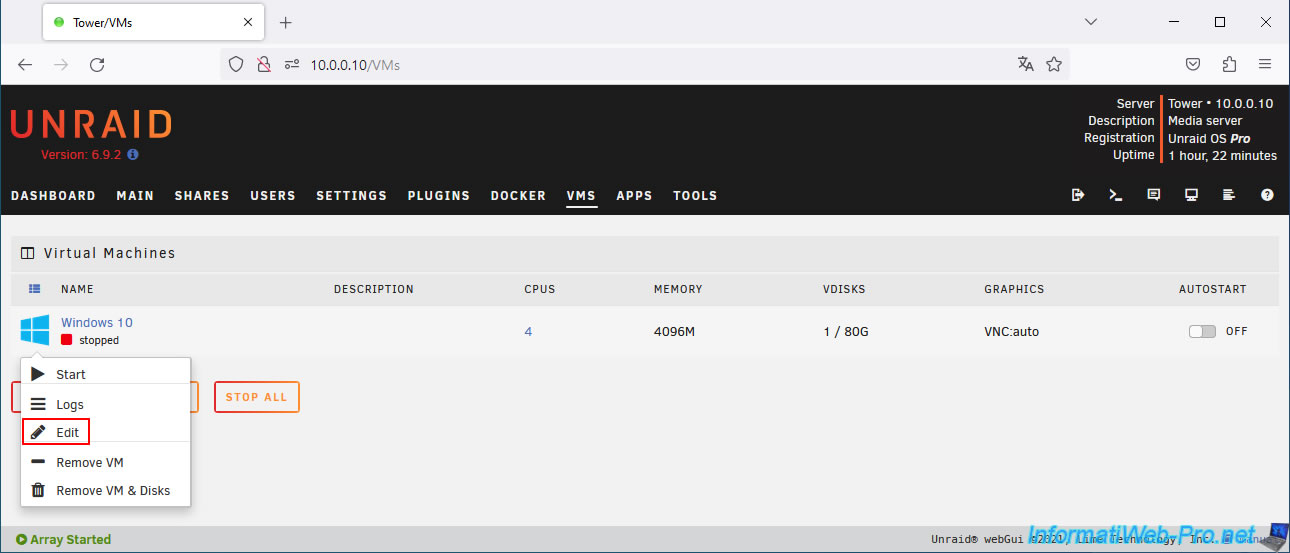Go to the DASHBOARD tab

[x=53, y=196]
